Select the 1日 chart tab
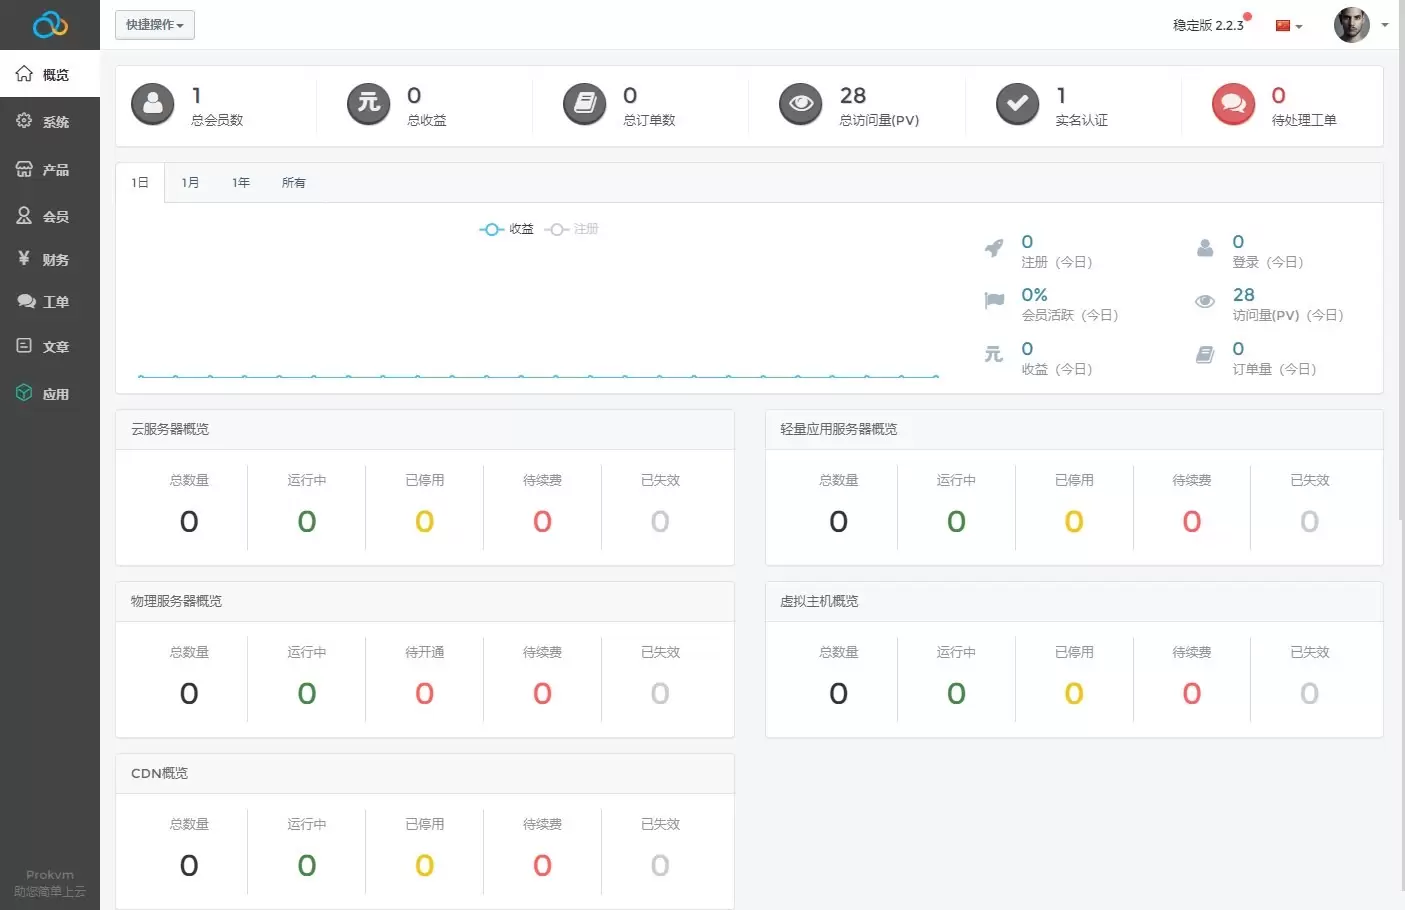 [x=140, y=183]
